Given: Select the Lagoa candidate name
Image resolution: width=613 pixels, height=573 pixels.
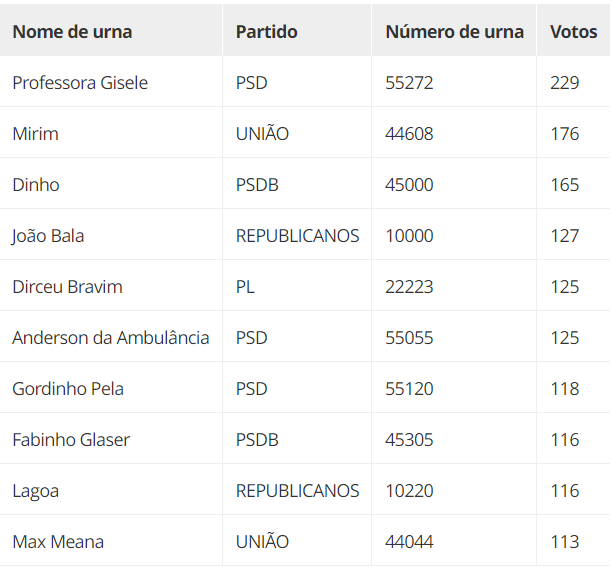Looking at the screenshot, I should coord(35,491).
